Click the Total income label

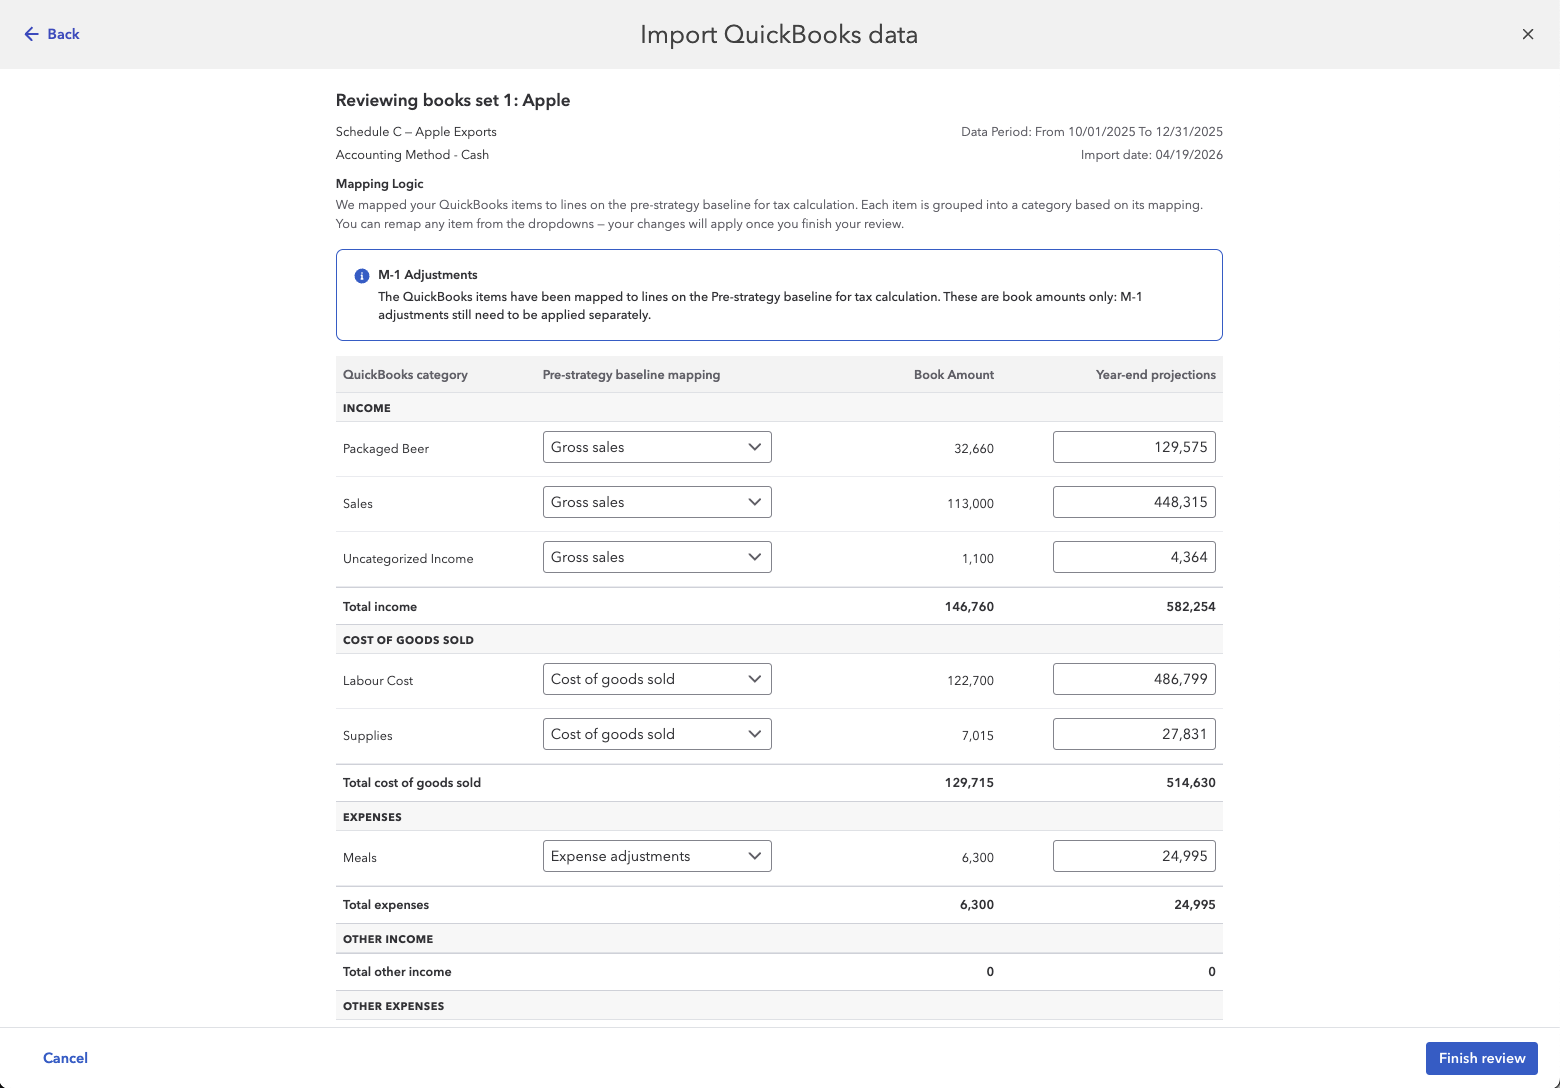pyautogui.click(x=380, y=607)
